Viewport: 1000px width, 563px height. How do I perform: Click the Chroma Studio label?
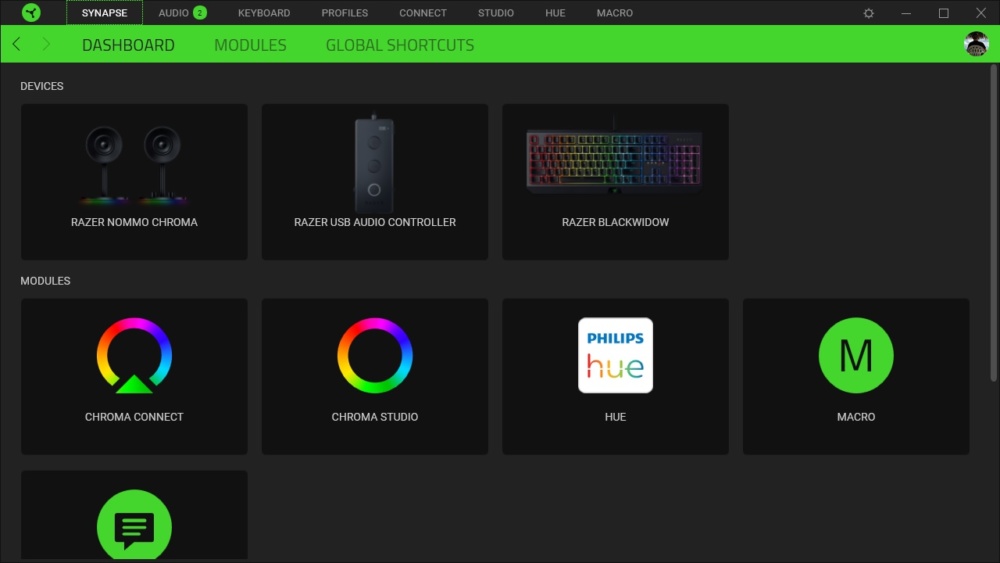[x=375, y=416]
